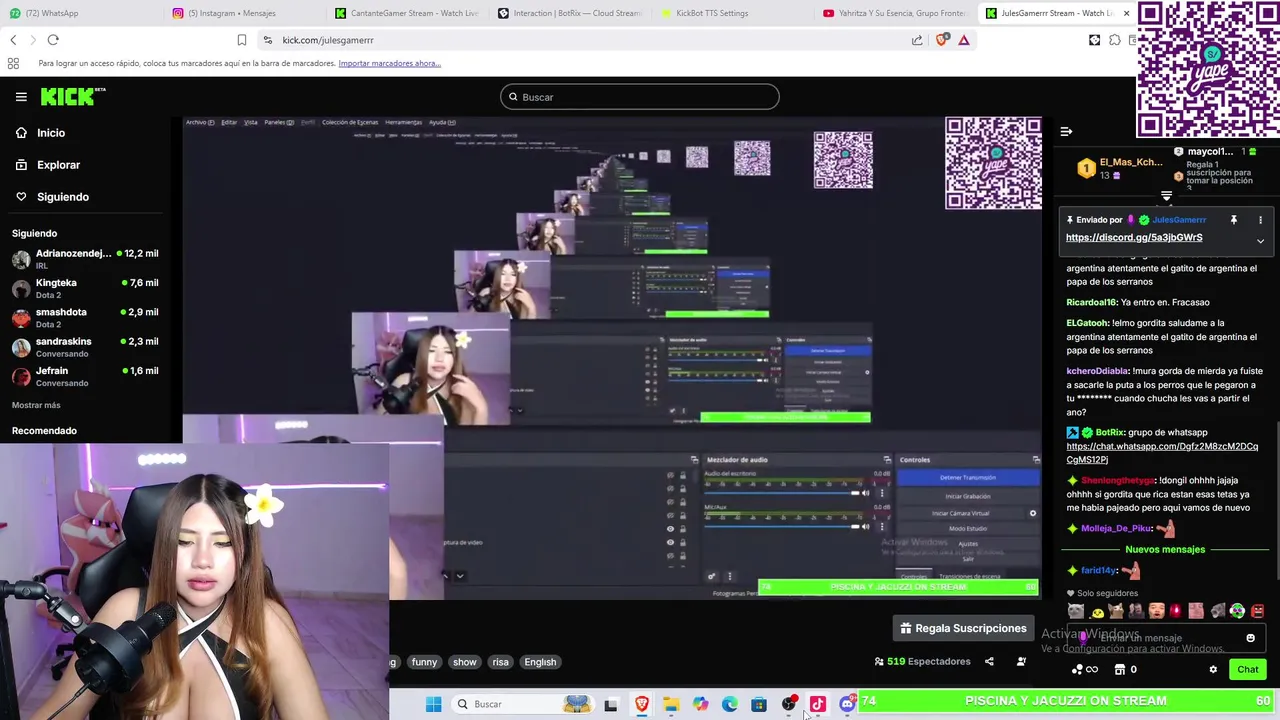Mute Audio del escritorio in streamed OBS
Viewport: 1280px width, 720px height.
(865, 493)
